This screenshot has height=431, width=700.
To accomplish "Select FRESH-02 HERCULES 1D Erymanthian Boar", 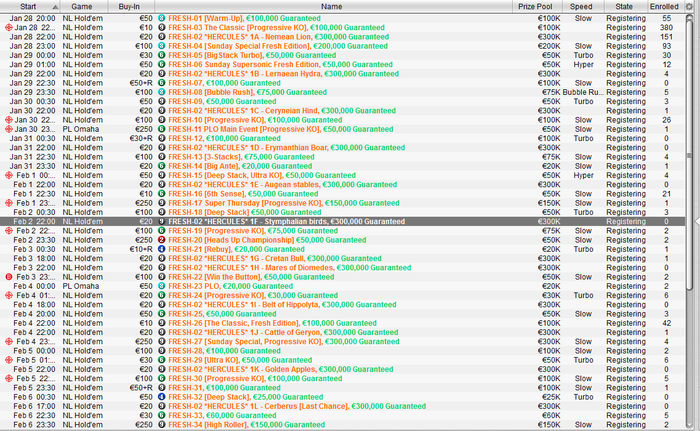I will (x=342, y=147).
